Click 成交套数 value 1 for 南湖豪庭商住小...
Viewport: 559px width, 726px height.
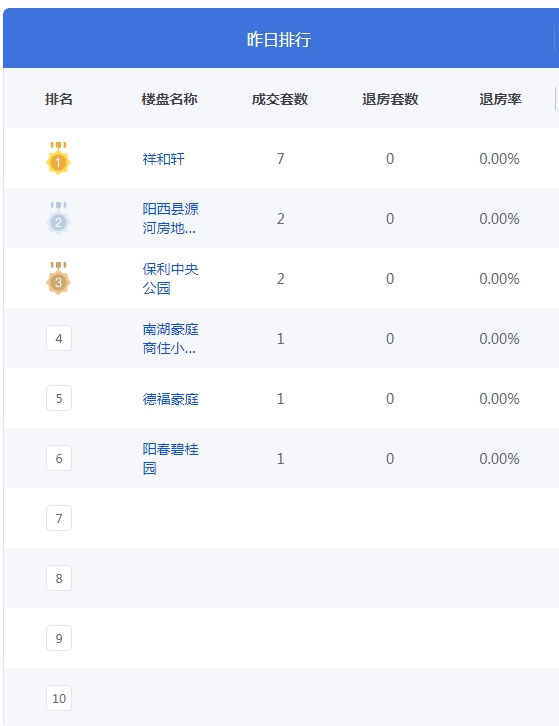tap(281, 338)
